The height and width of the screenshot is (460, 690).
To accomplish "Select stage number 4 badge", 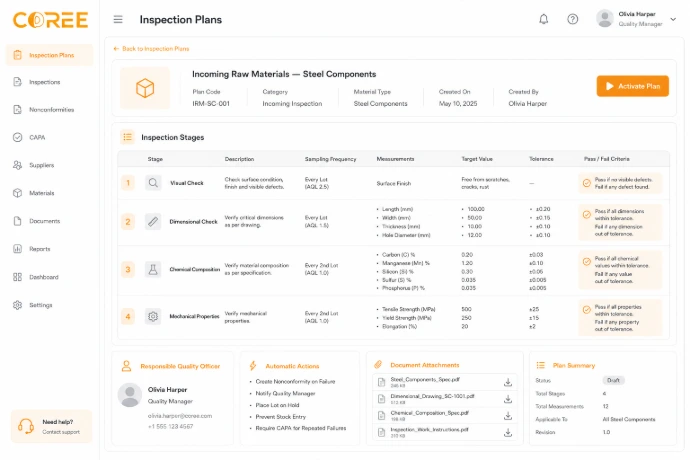I will point(128,316).
